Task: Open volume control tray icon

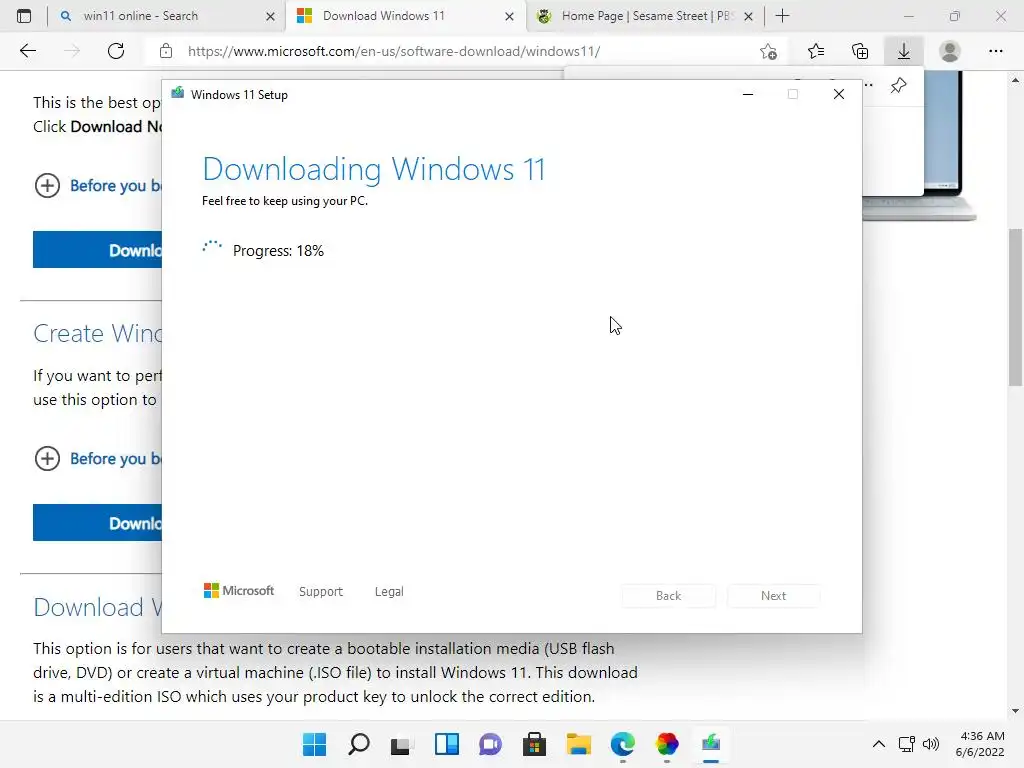Action: point(931,744)
